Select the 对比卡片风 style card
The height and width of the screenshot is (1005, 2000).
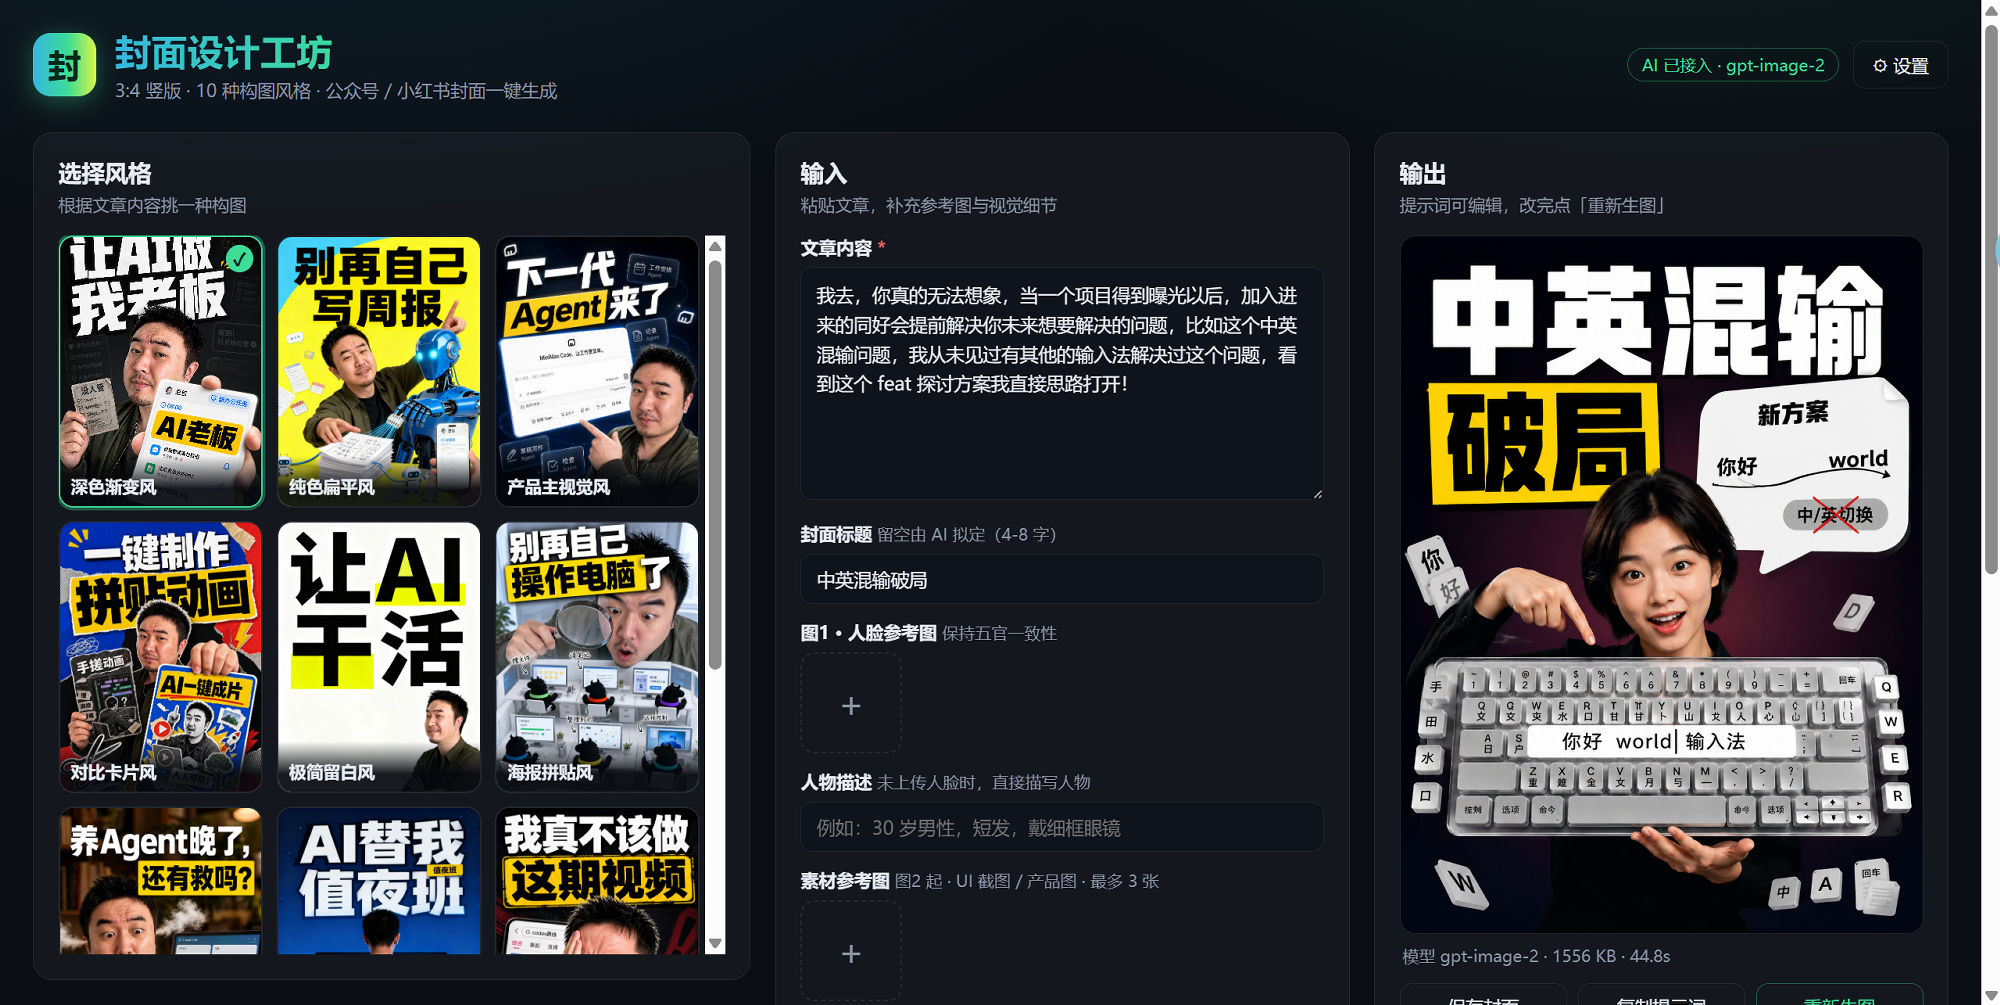coord(161,657)
